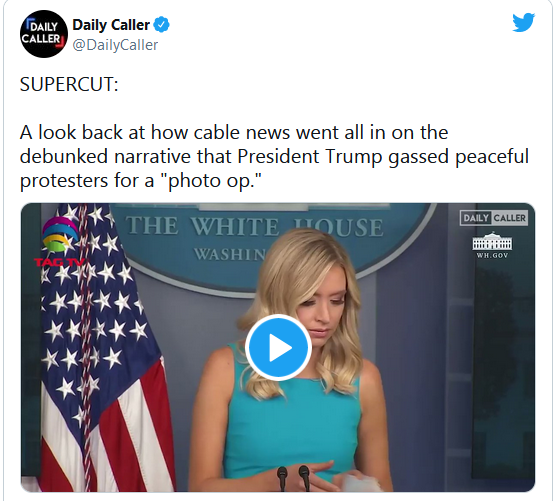Click the tweet paragraph about cable news
Image resolution: width=555 pixels, height=501 pixels.
coord(274,156)
